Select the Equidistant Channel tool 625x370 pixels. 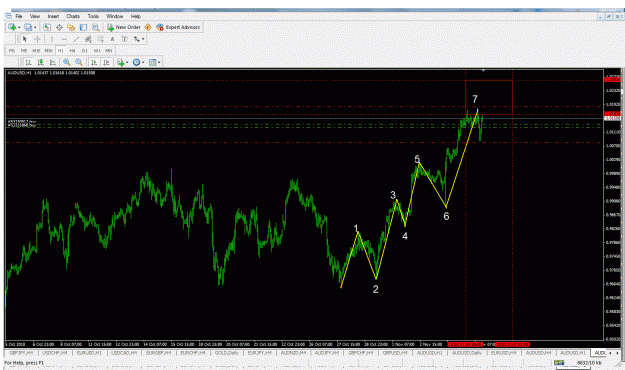point(88,39)
